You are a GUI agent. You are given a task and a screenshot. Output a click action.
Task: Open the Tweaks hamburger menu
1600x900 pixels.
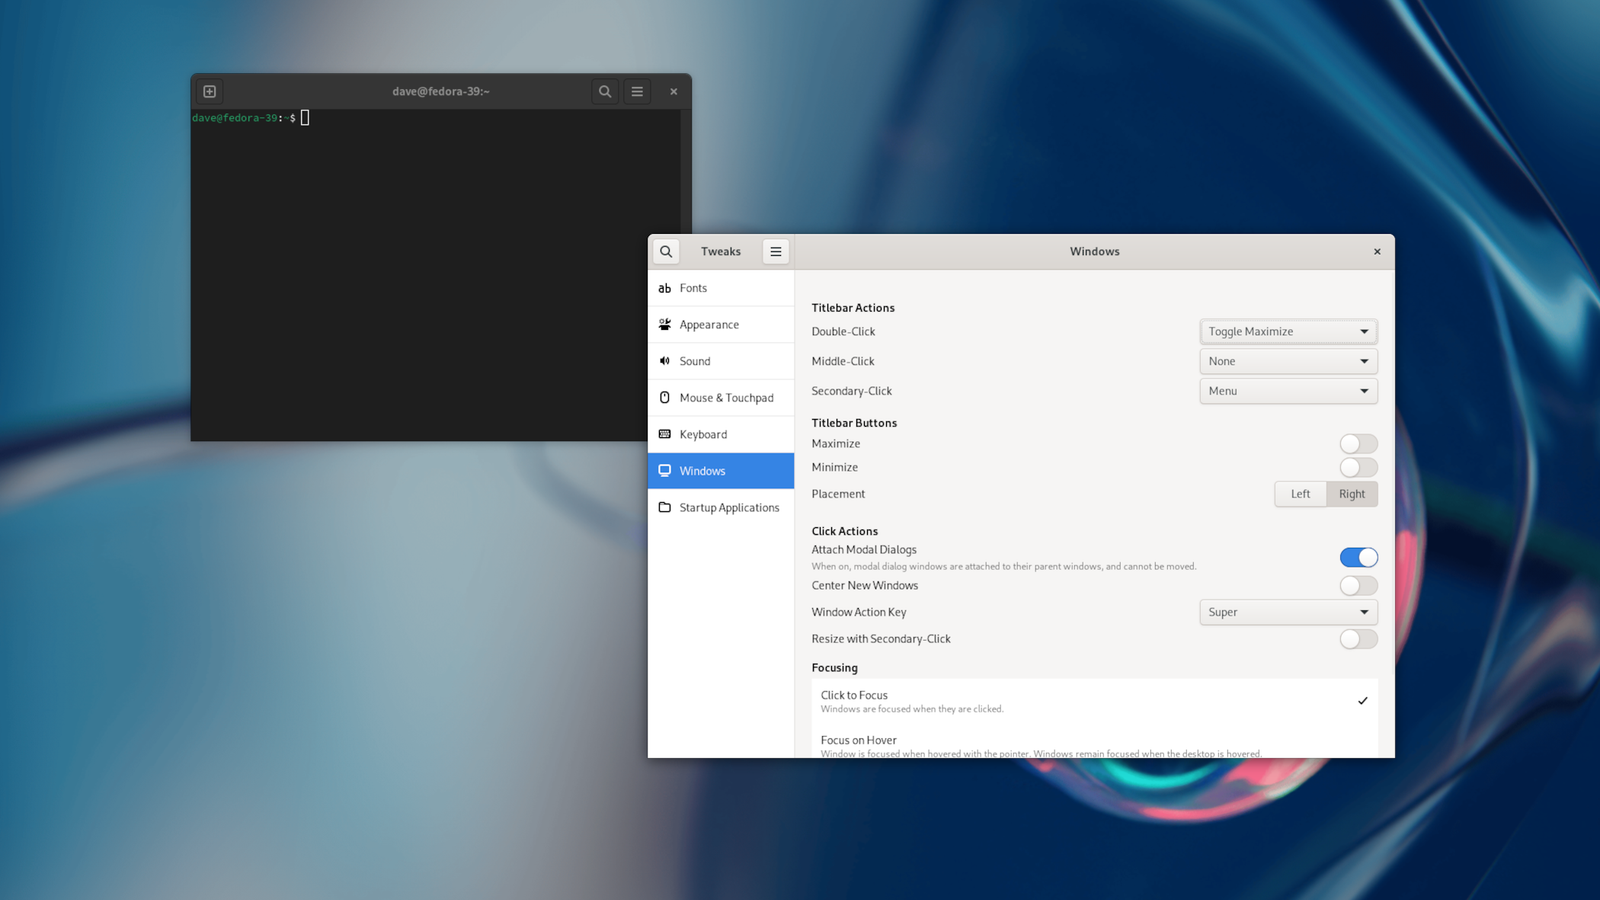(776, 252)
